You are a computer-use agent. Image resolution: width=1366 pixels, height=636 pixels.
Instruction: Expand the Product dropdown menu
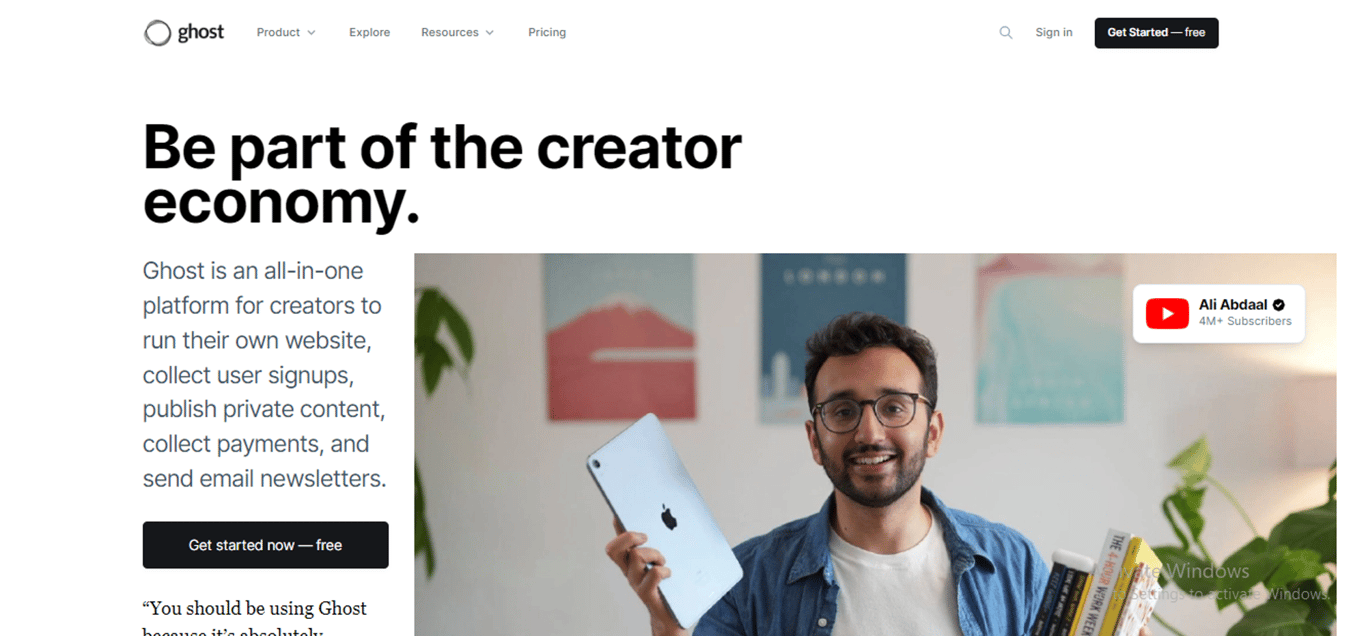pos(286,33)
